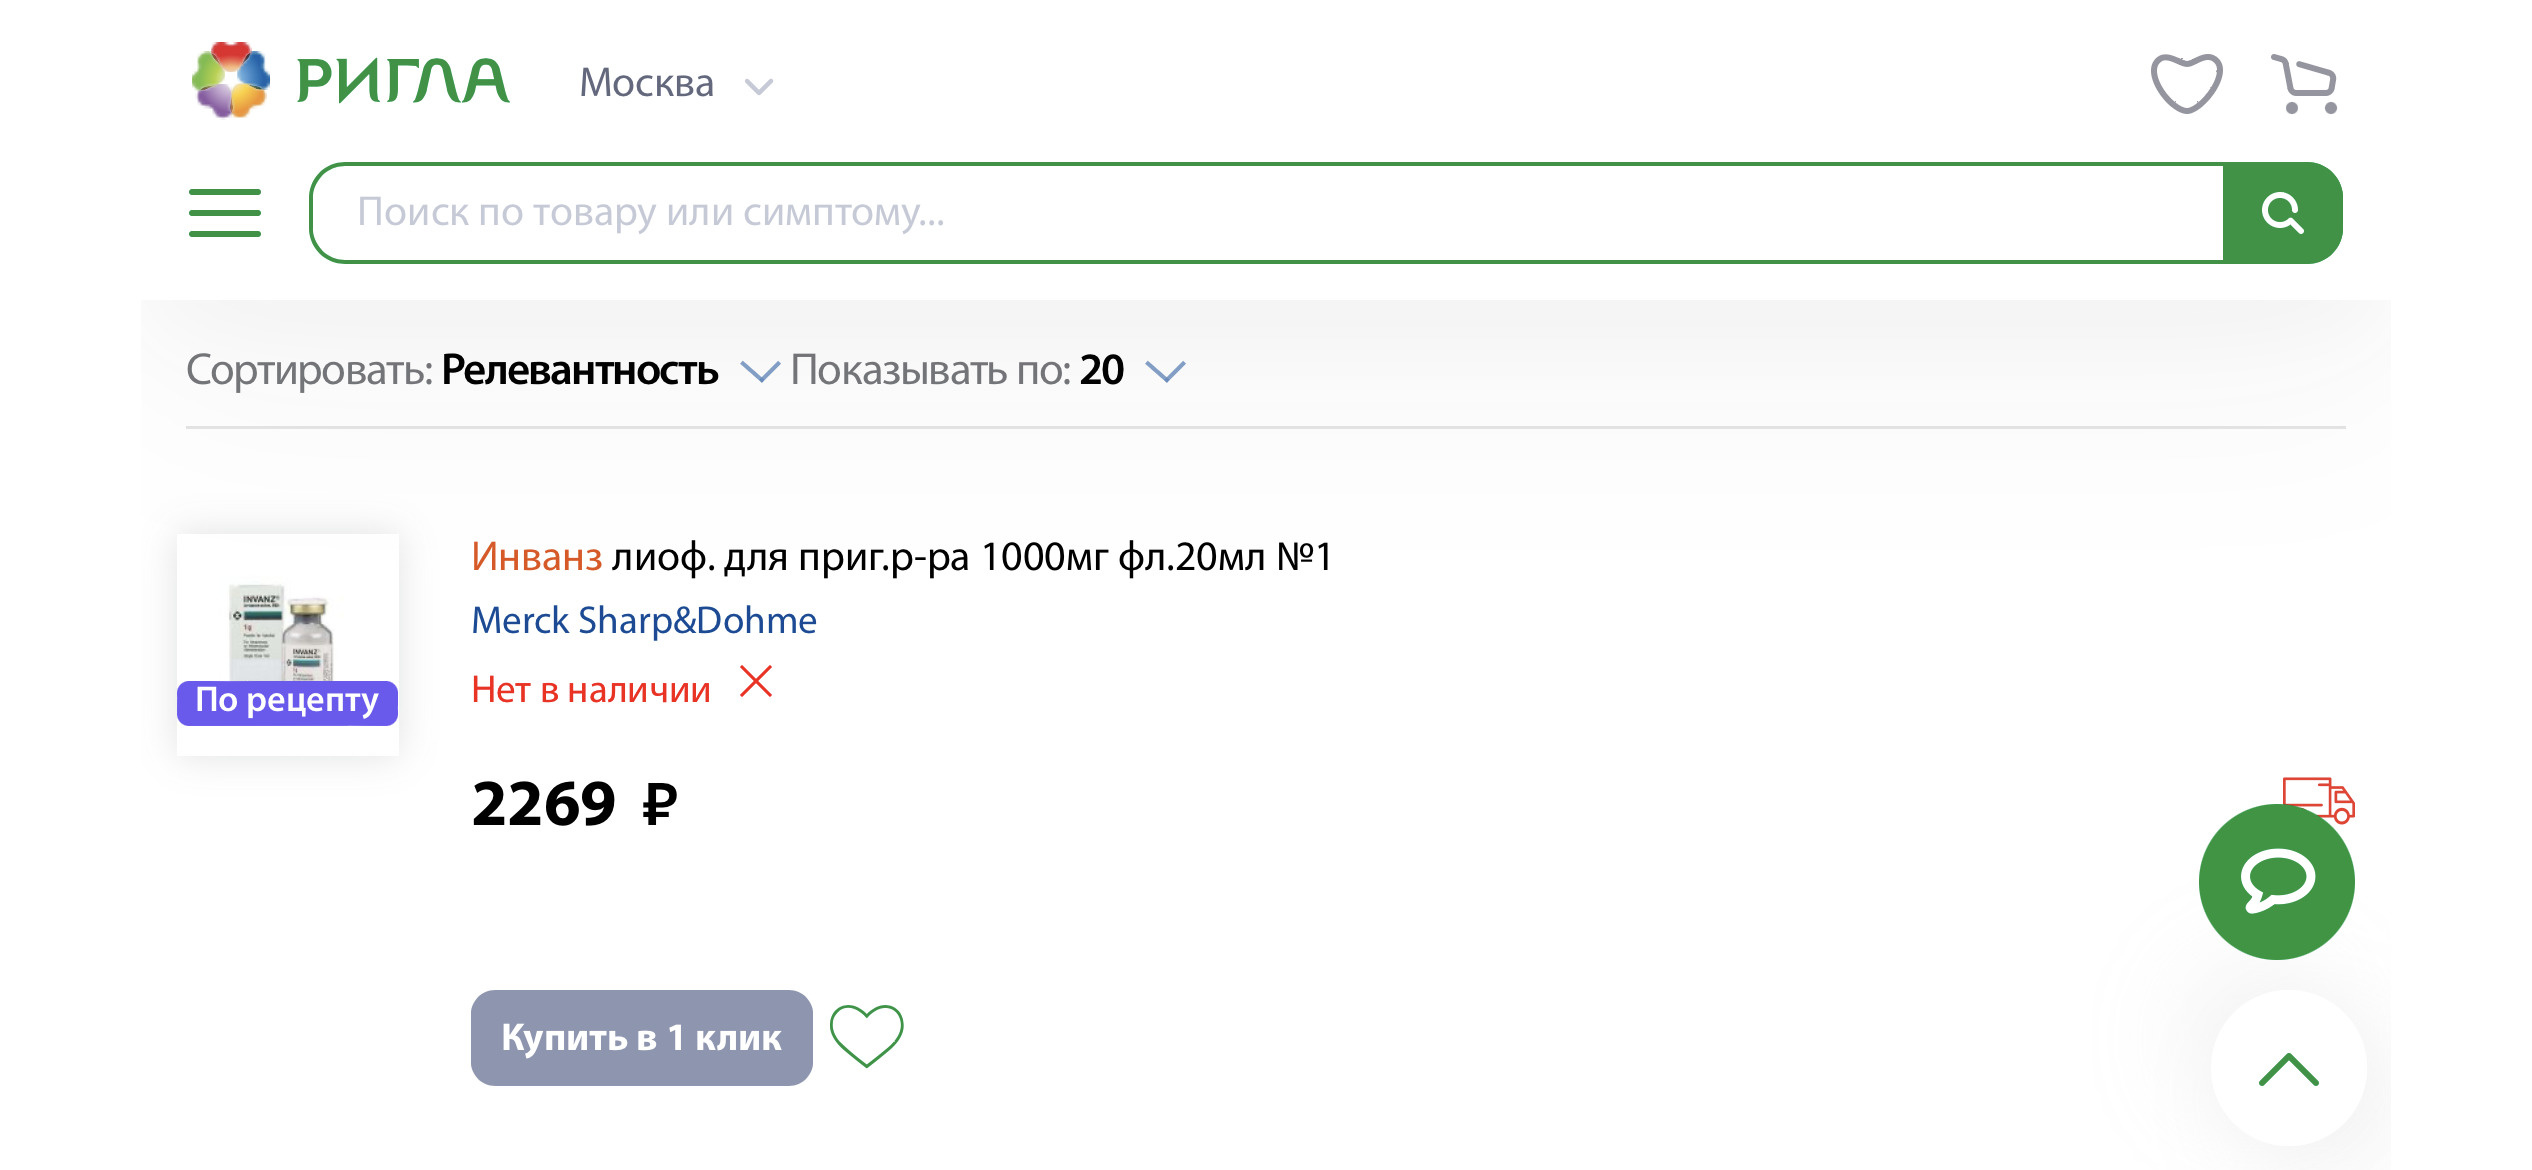
Task: Open the shopping cart icon
Action: 2305,84
